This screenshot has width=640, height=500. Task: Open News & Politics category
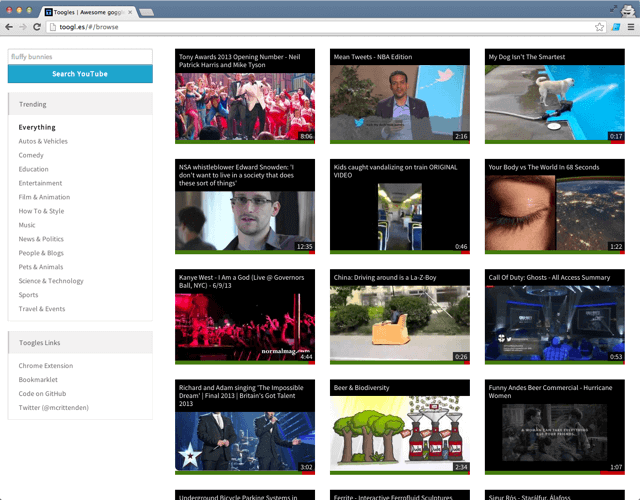tap(41, 239)
